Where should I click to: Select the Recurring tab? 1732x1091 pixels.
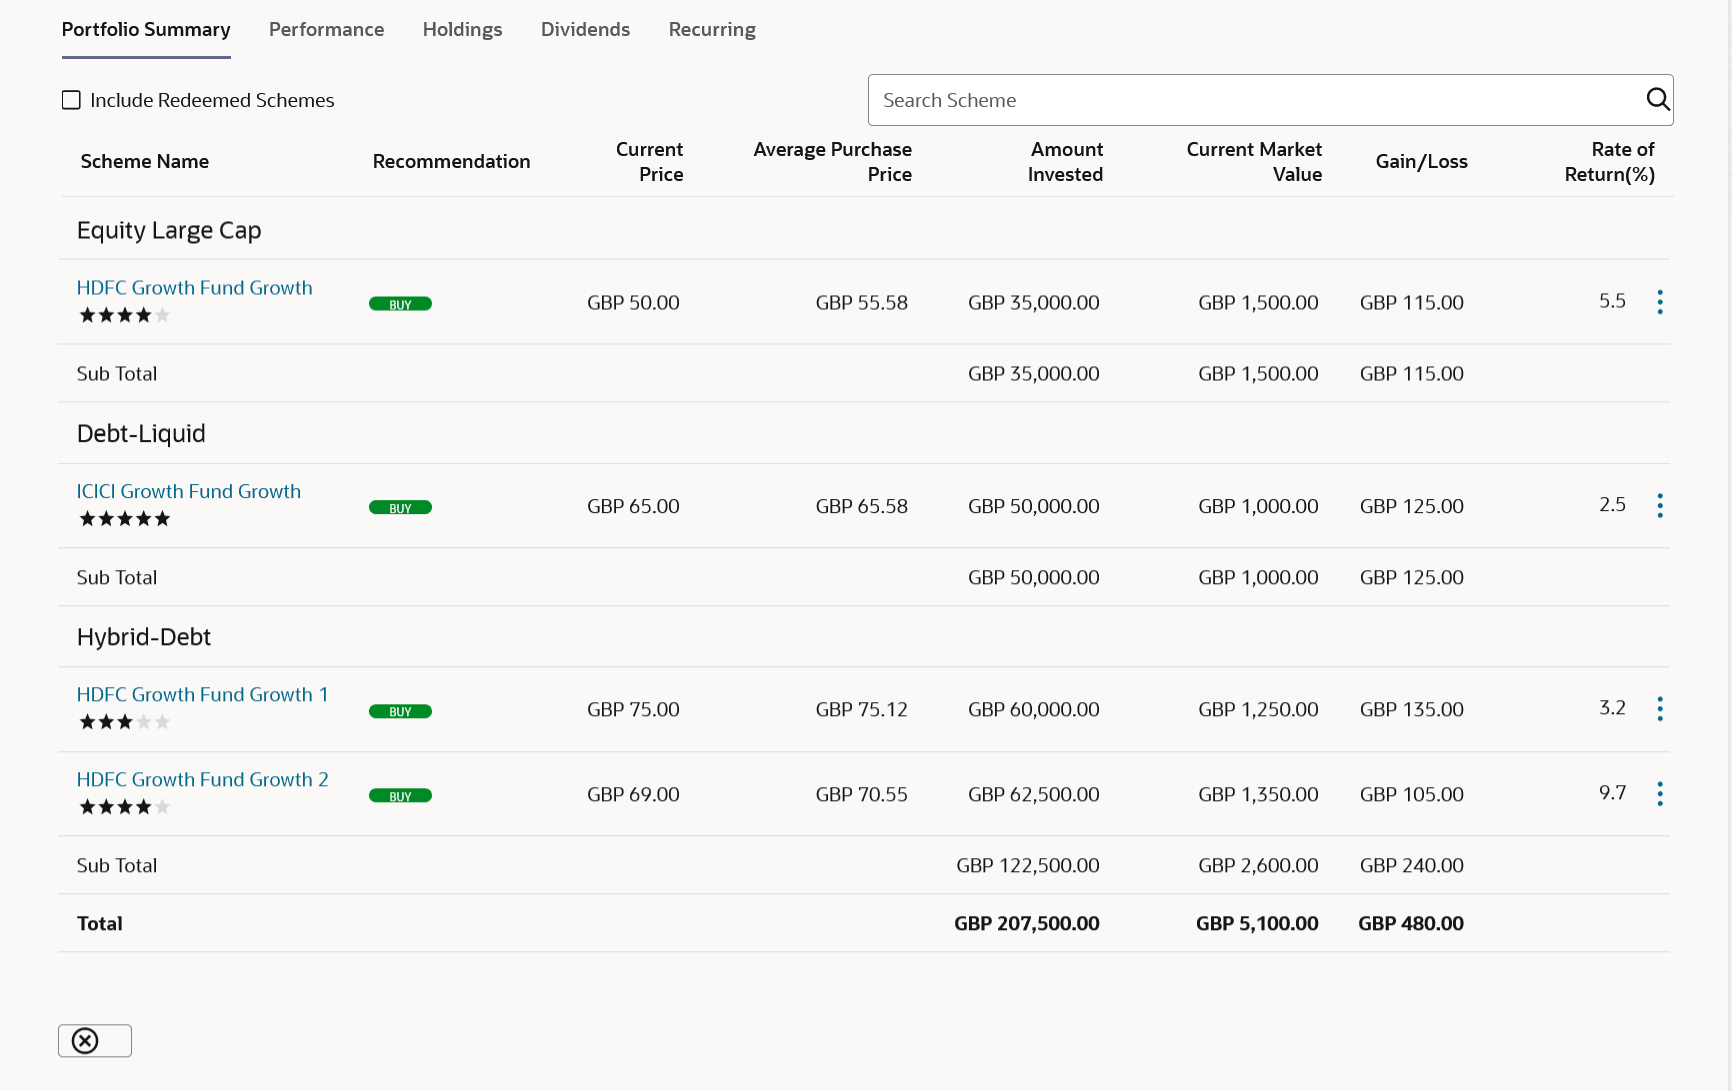[712, 30]
